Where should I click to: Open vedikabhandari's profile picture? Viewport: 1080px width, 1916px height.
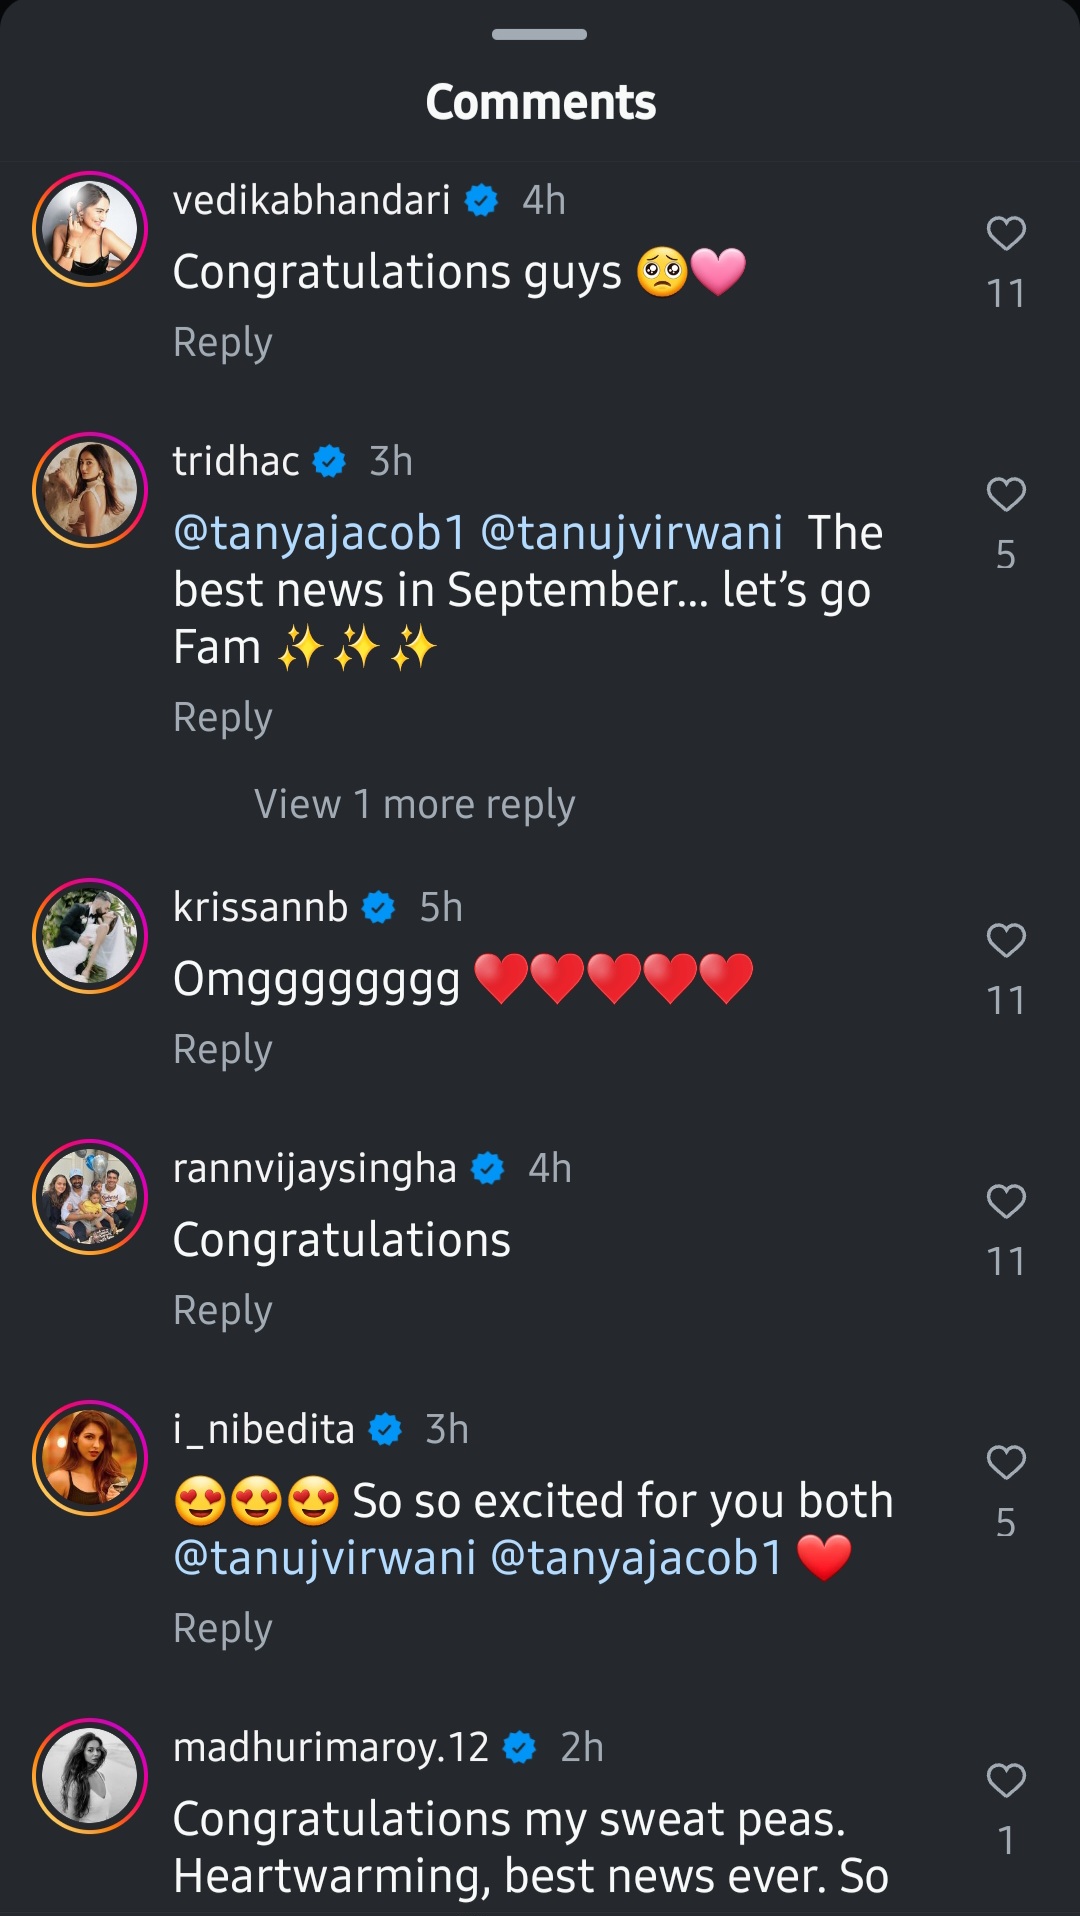point(90,229)
